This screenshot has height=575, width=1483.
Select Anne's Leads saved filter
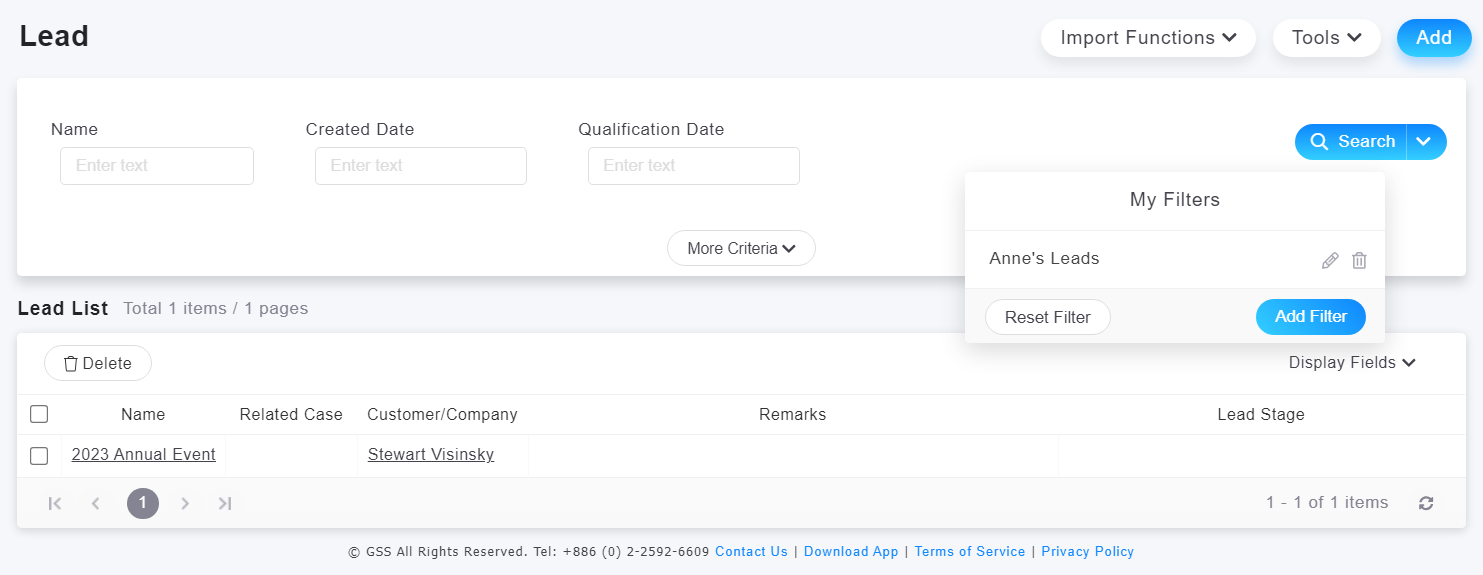pos(1044,258)
